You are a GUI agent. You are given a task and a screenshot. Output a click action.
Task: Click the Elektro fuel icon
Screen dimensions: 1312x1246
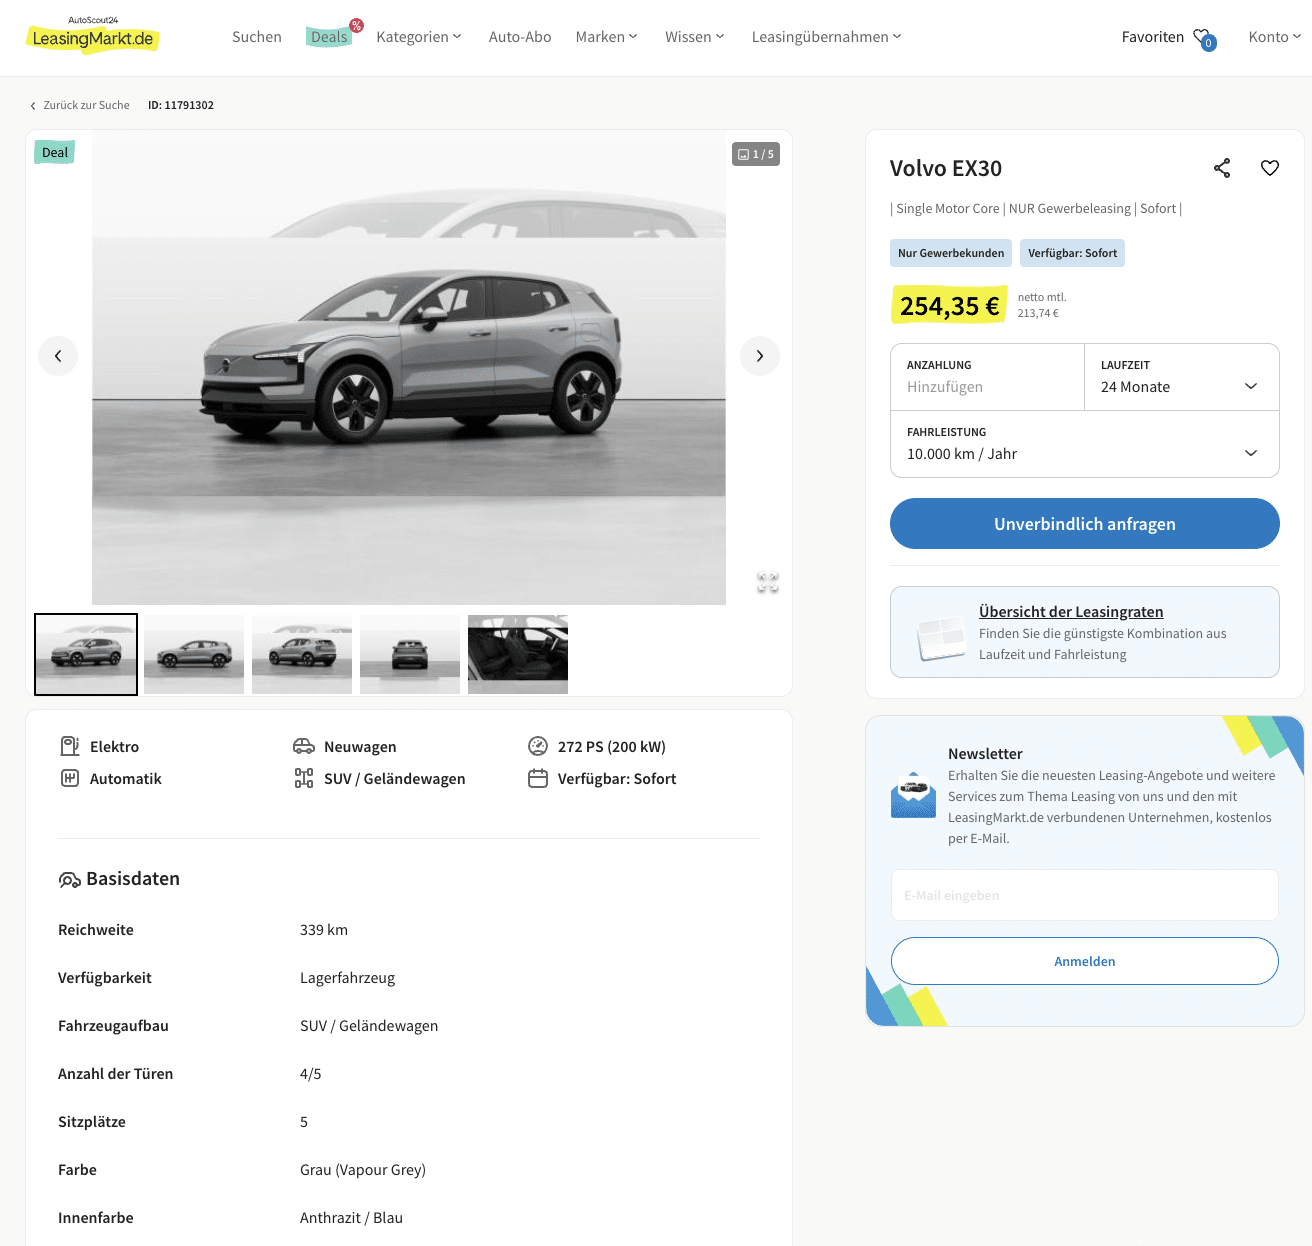(x=70, y=746)
